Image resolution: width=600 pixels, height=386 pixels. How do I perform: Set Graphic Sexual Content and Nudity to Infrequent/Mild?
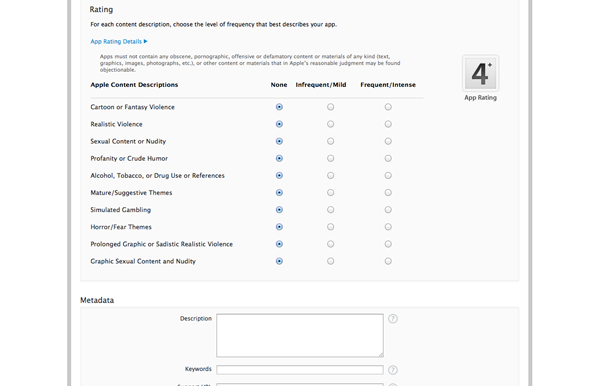pos(331,261)
